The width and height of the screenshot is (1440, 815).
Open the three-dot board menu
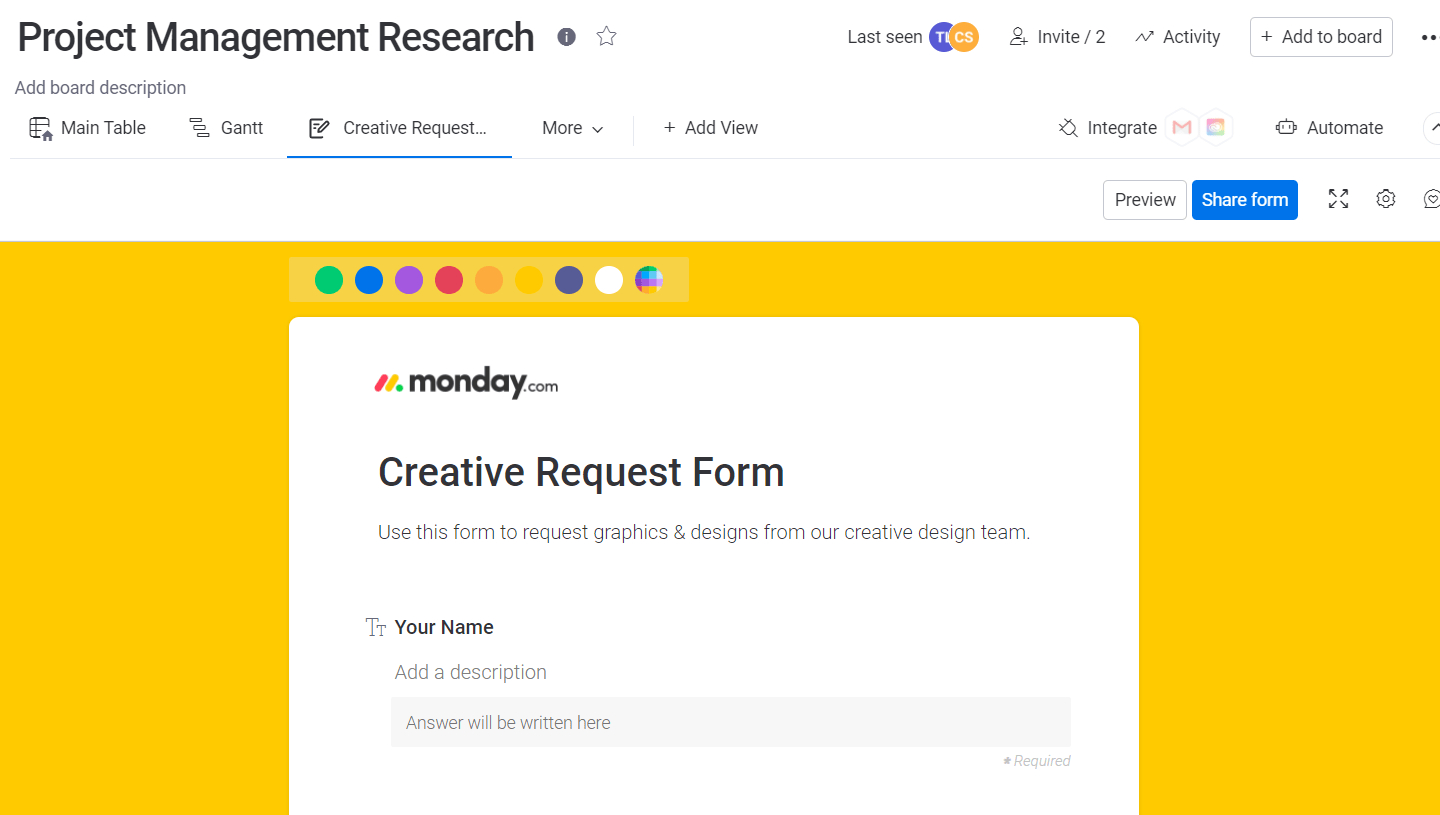pos(1428,38)
